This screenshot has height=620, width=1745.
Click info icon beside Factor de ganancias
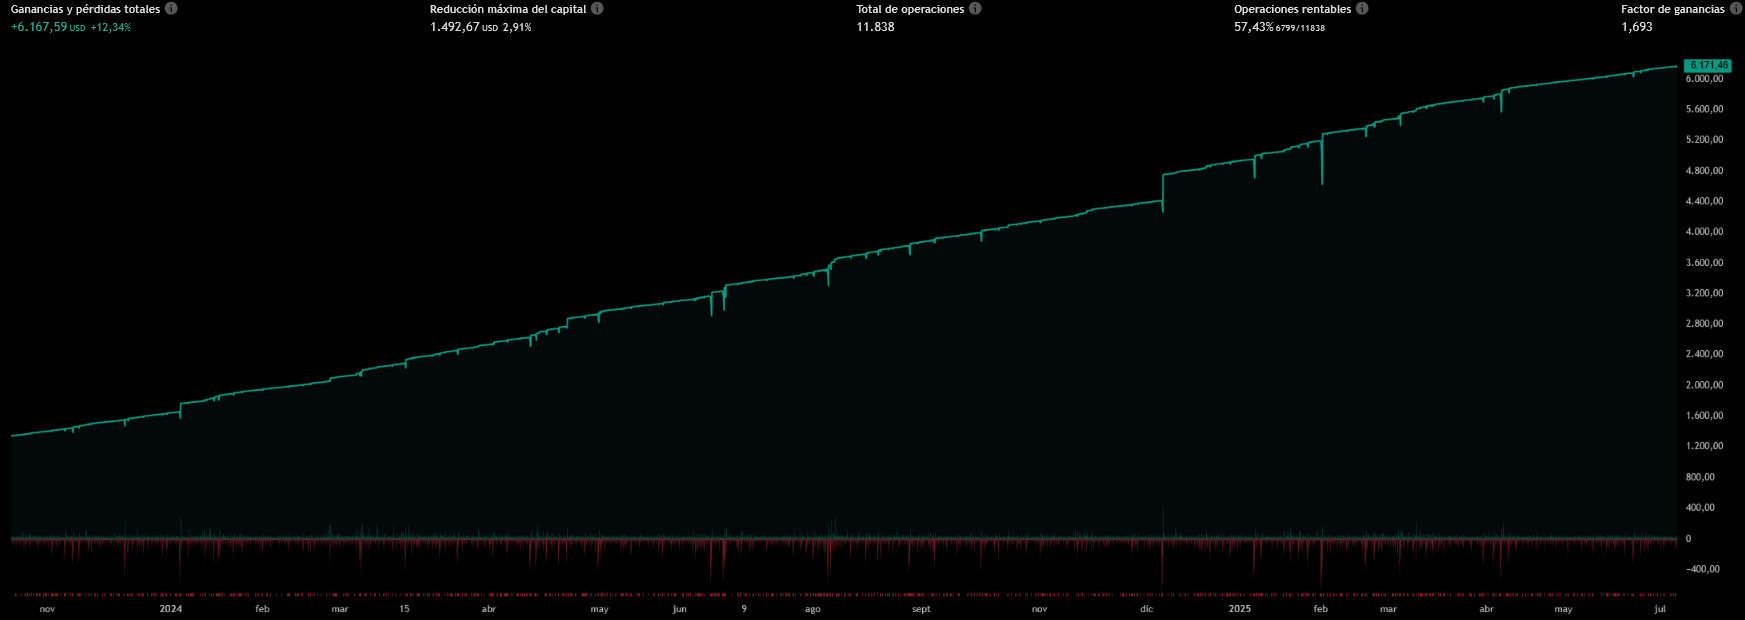[1735, 9]
